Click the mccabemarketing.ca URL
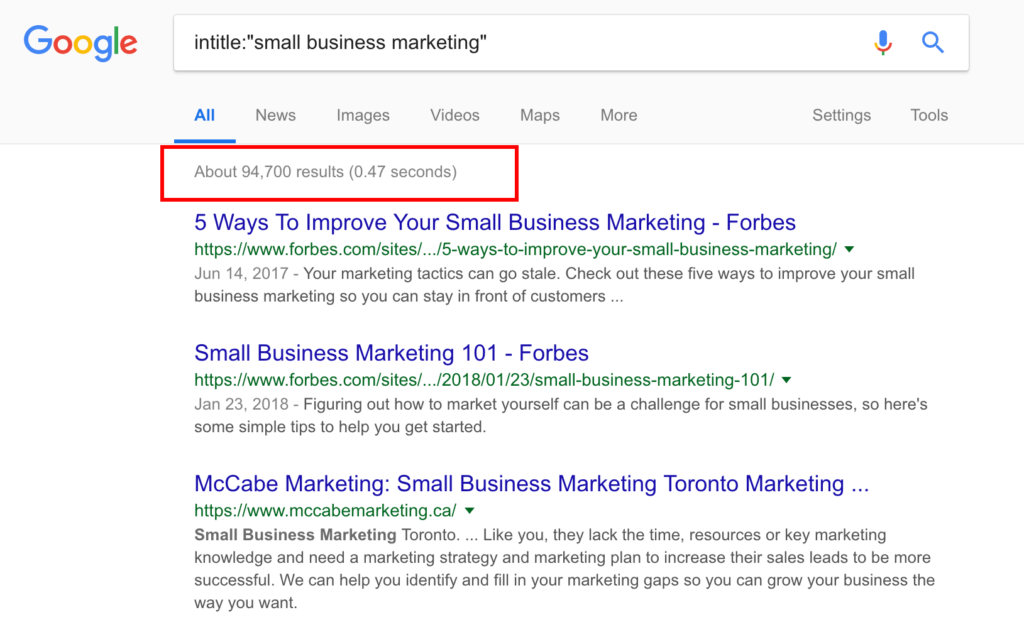 325,511
